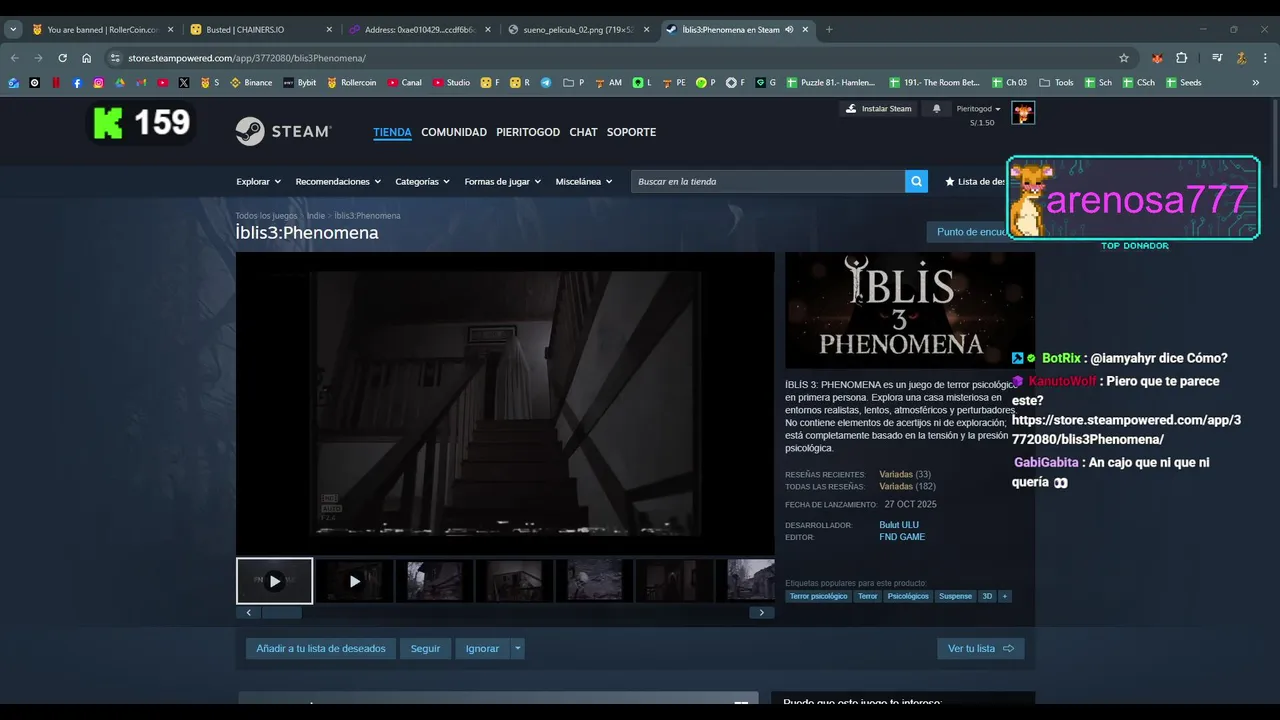Click 'Ver tu lista' button
Screen dimensions: 1280x720
pos(980,648)
